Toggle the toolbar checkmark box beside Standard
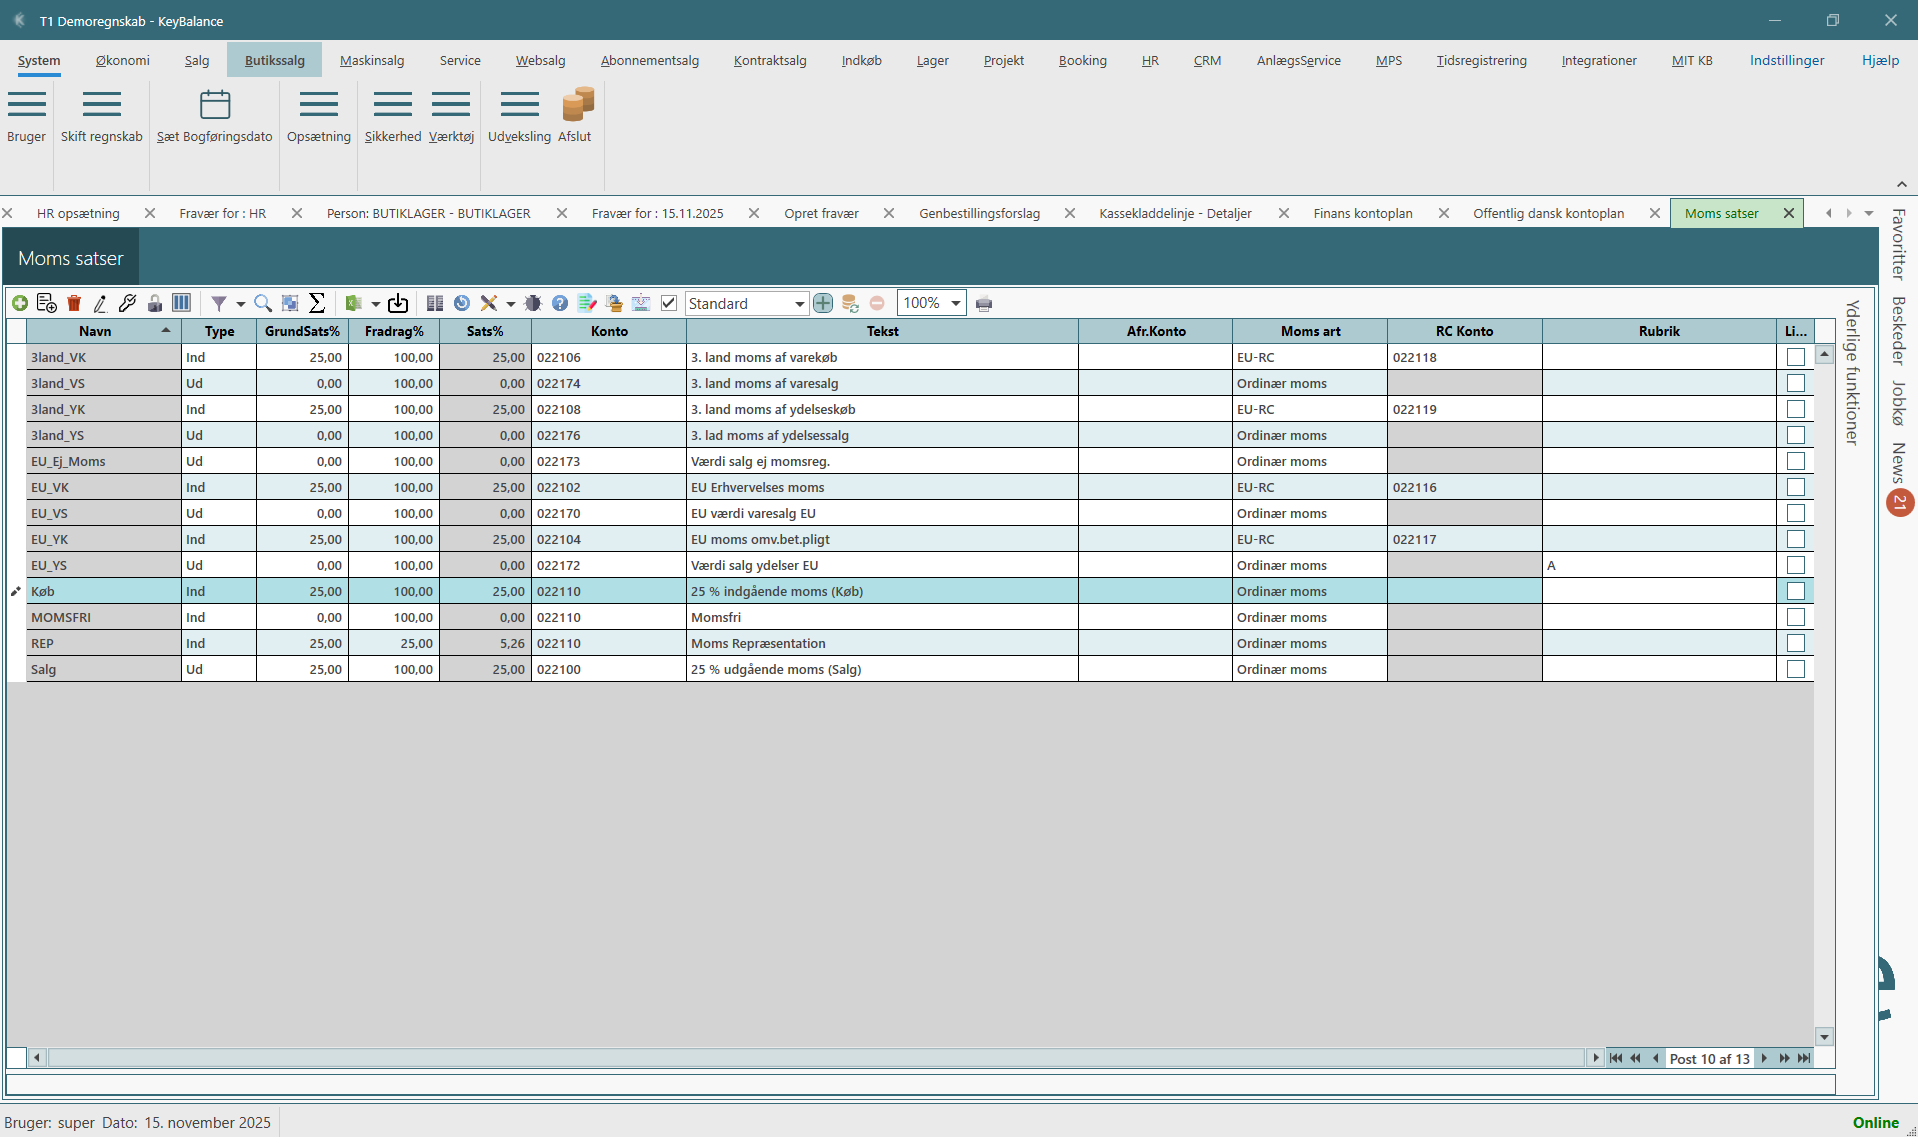 [669, 303]
